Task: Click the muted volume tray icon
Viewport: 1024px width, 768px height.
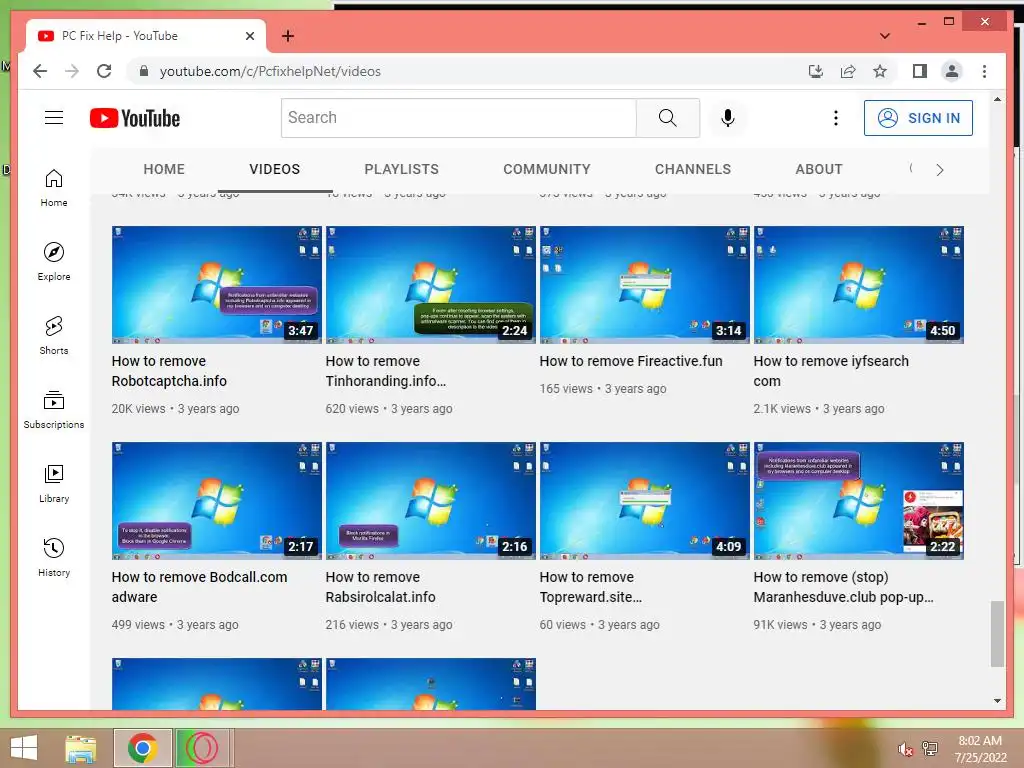Action: (x=905, y=749)
